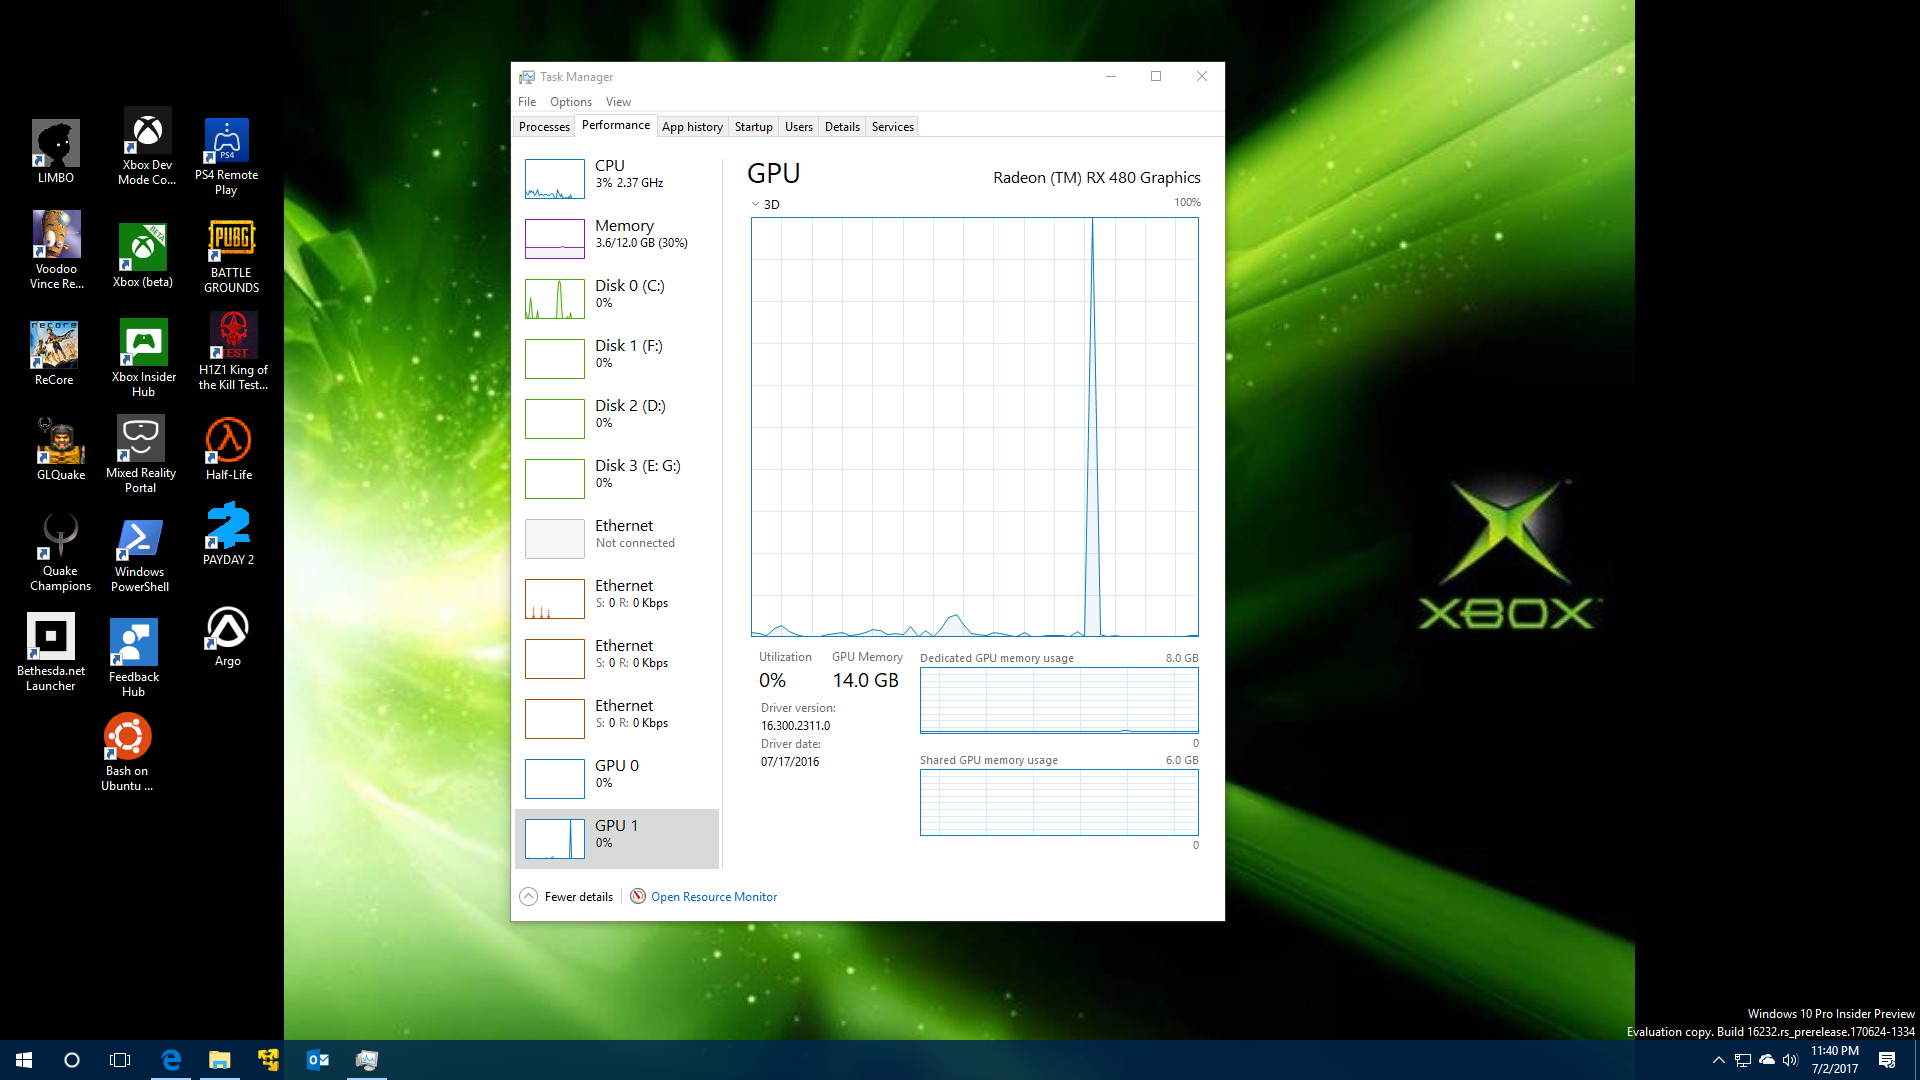Select Disk 0 (C:) entry
This screenshot has width=1920, height=1080.
click(617, 298)
